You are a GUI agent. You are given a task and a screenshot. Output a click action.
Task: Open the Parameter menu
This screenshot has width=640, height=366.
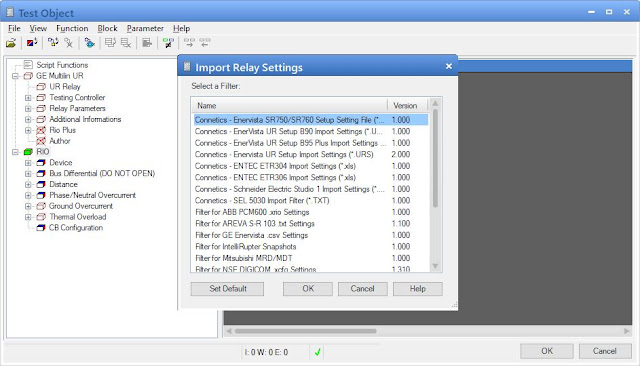[x=145, y=29]
